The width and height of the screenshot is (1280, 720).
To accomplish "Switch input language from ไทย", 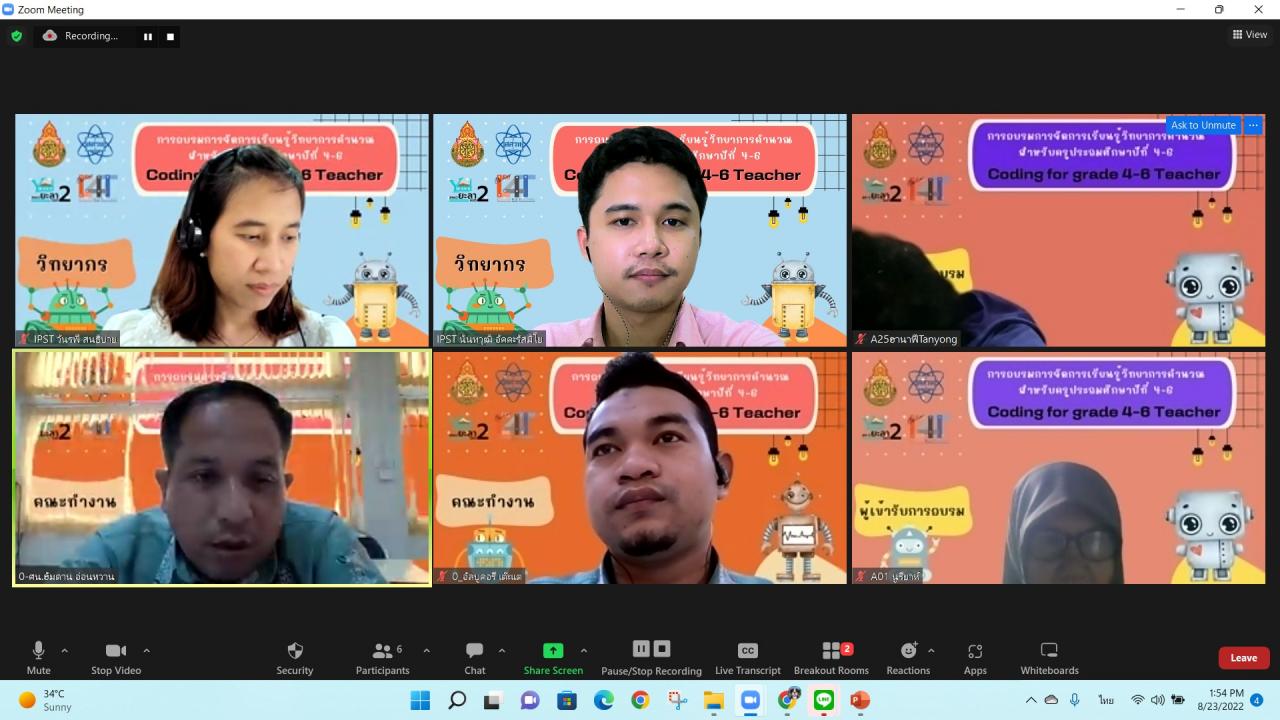I will click(1106, 700).
